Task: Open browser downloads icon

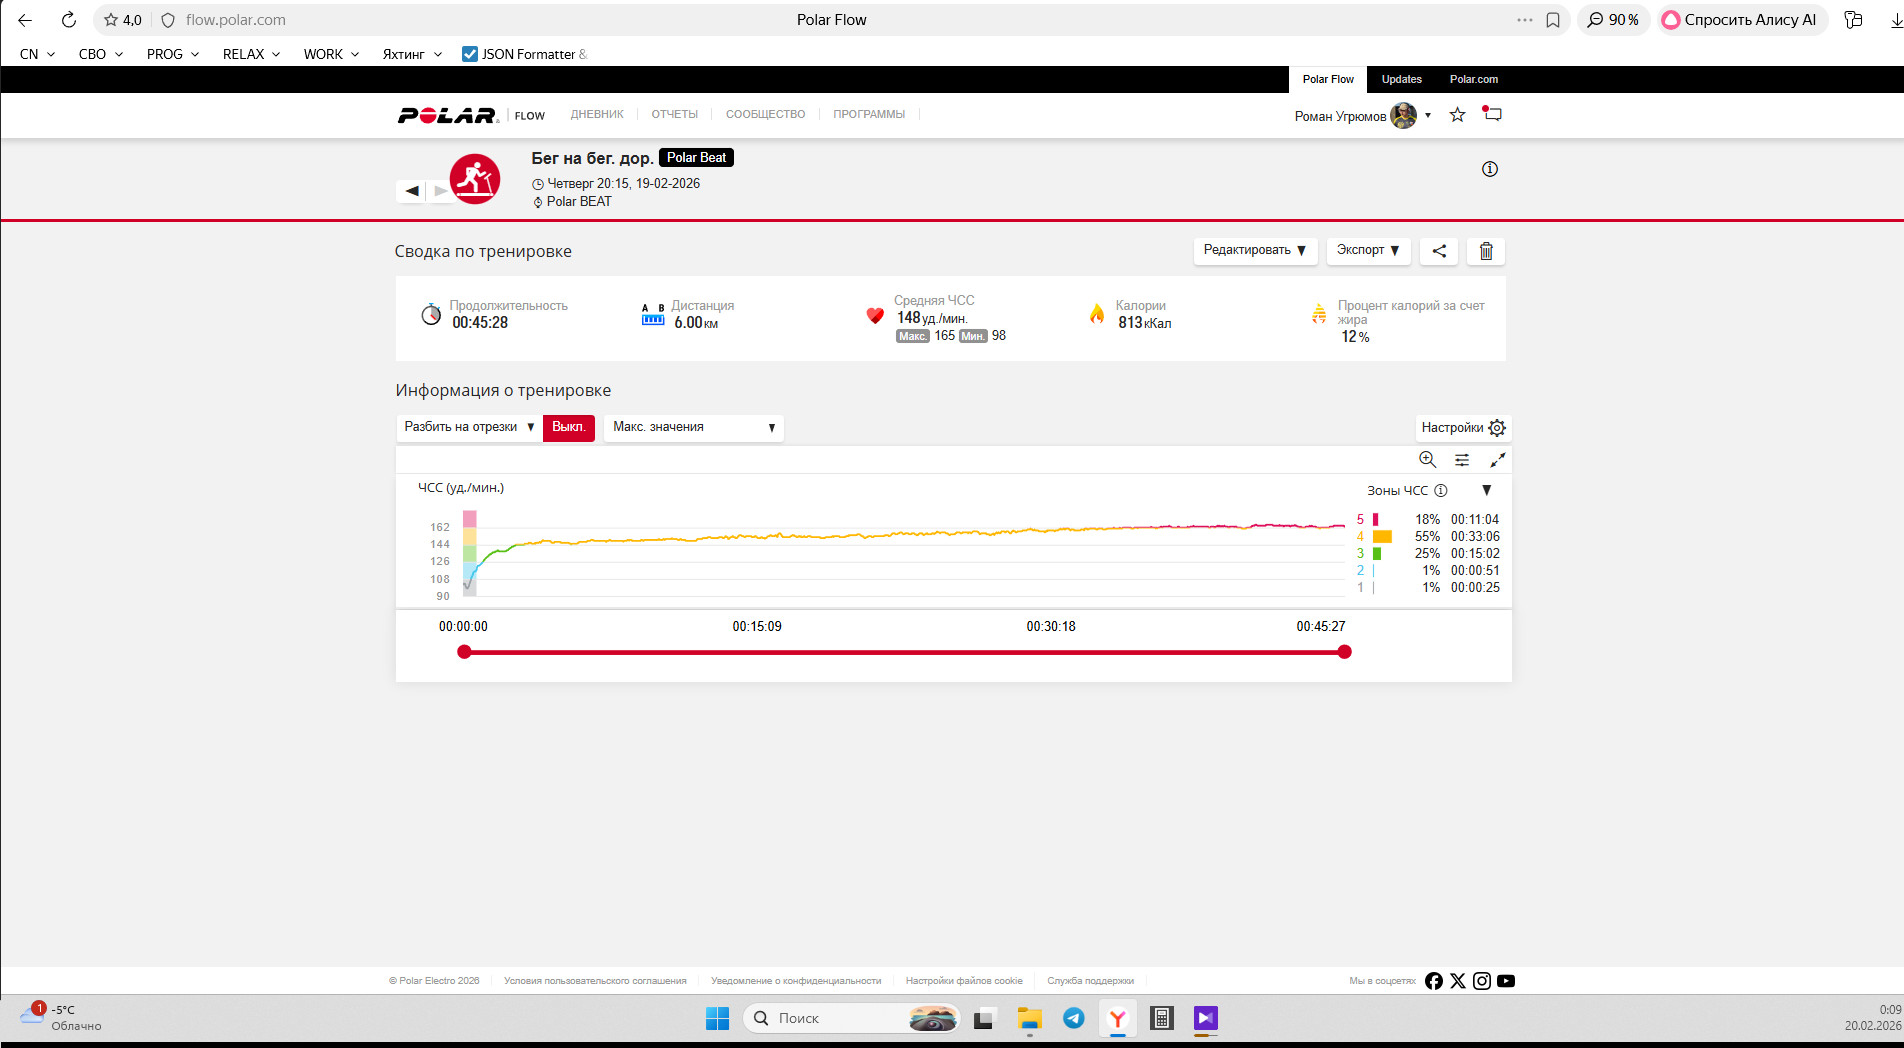Action: click(x=1896, y=20)
